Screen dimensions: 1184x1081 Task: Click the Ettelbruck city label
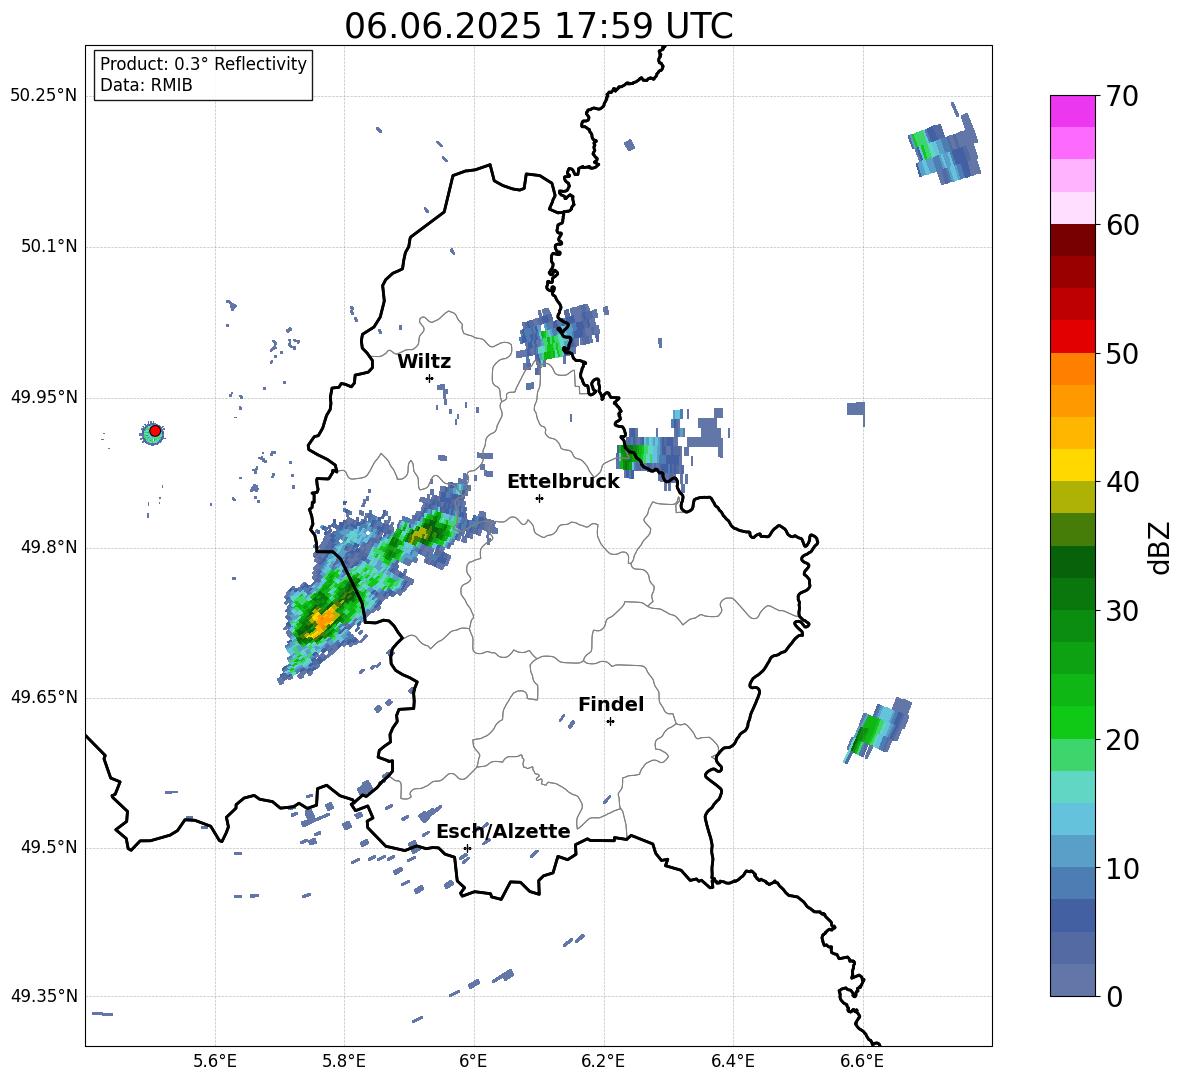563,482
